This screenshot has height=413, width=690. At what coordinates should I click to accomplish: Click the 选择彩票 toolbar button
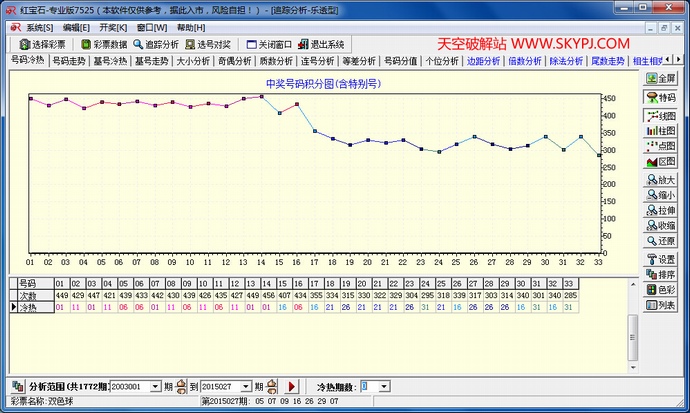coord(40,44)
